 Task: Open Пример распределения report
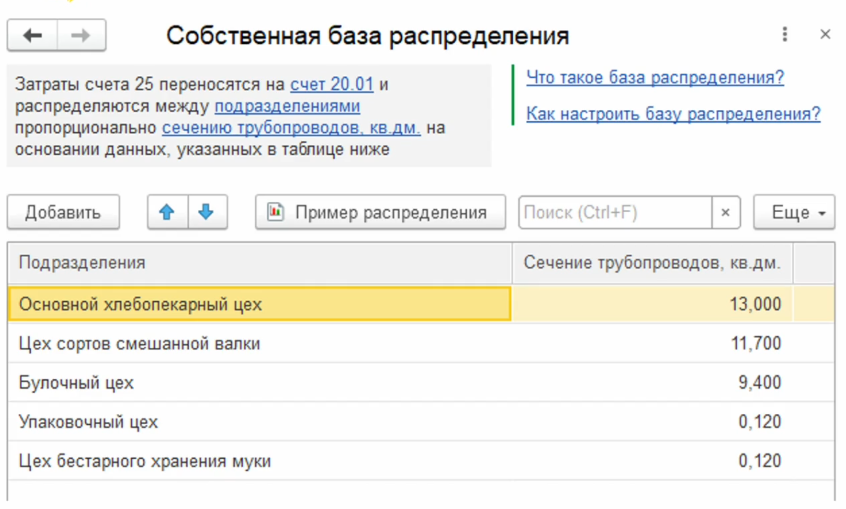click(x=377, y=212)
